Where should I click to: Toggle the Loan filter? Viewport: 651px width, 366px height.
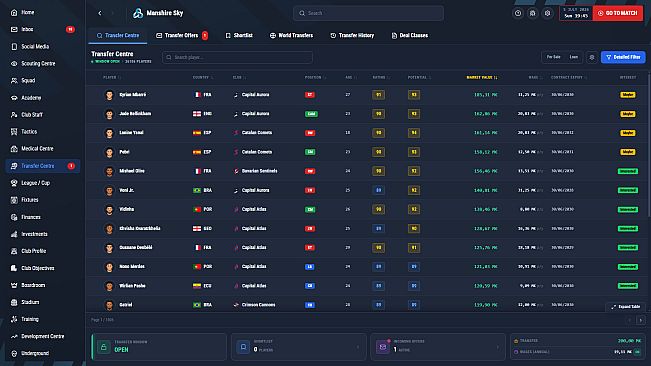(x=574, y=57)
